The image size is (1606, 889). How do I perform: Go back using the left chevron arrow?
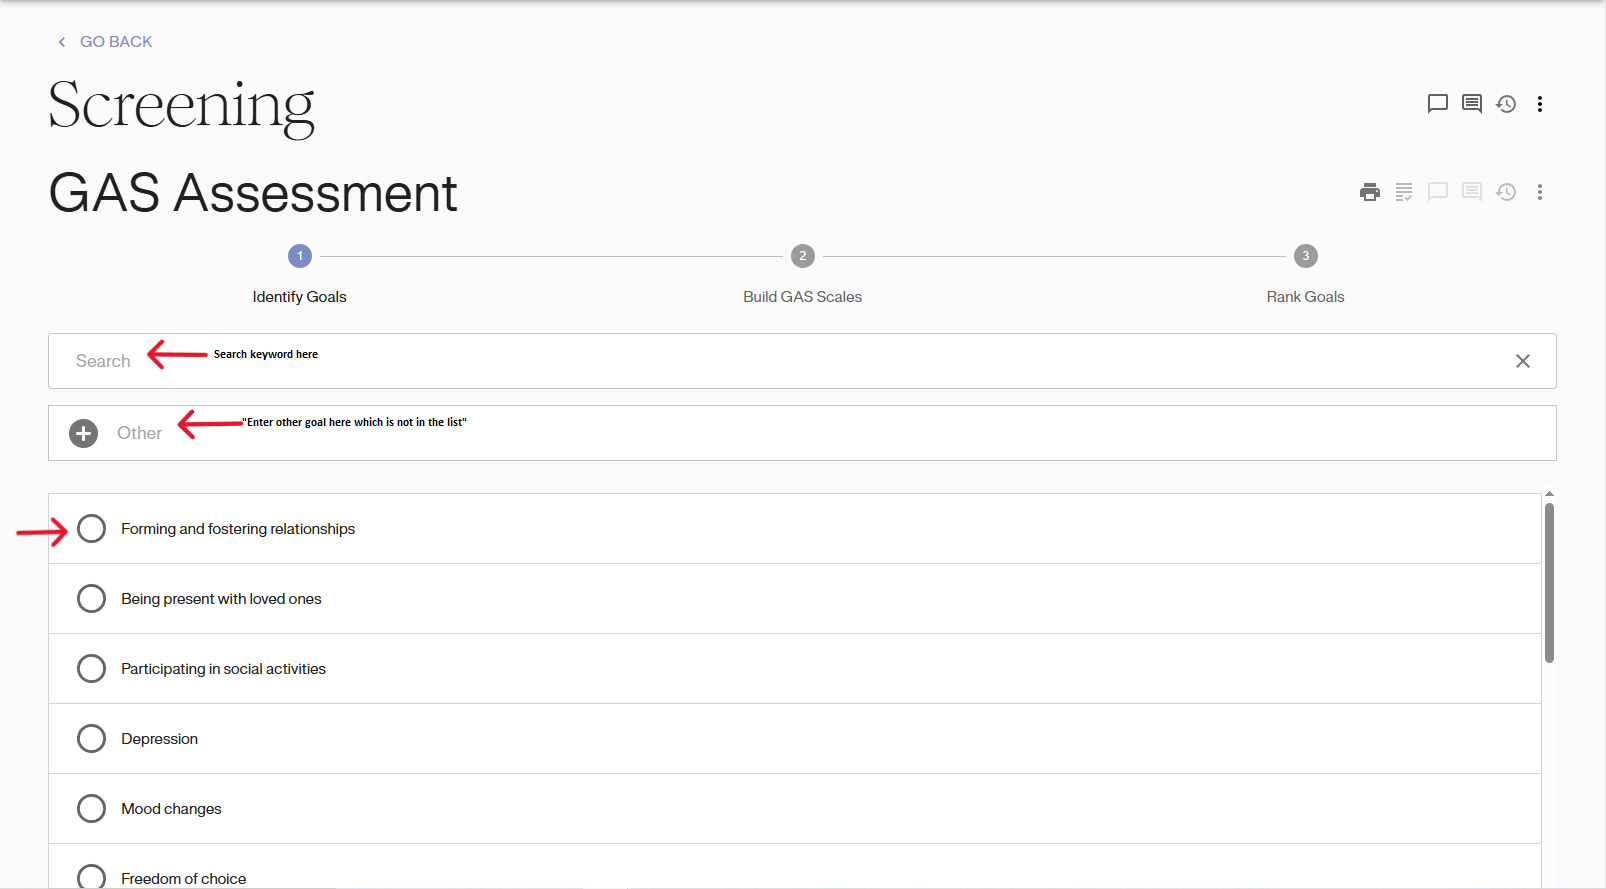(62, 42)
